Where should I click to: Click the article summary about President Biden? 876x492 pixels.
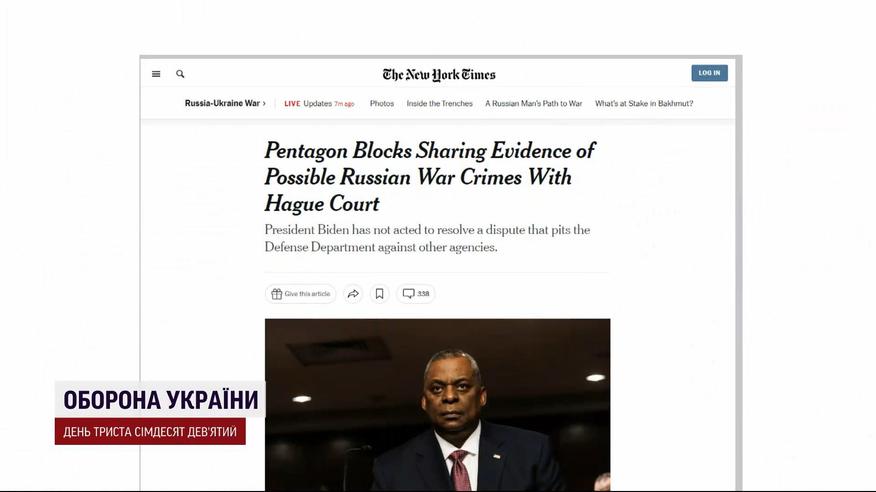427,238
